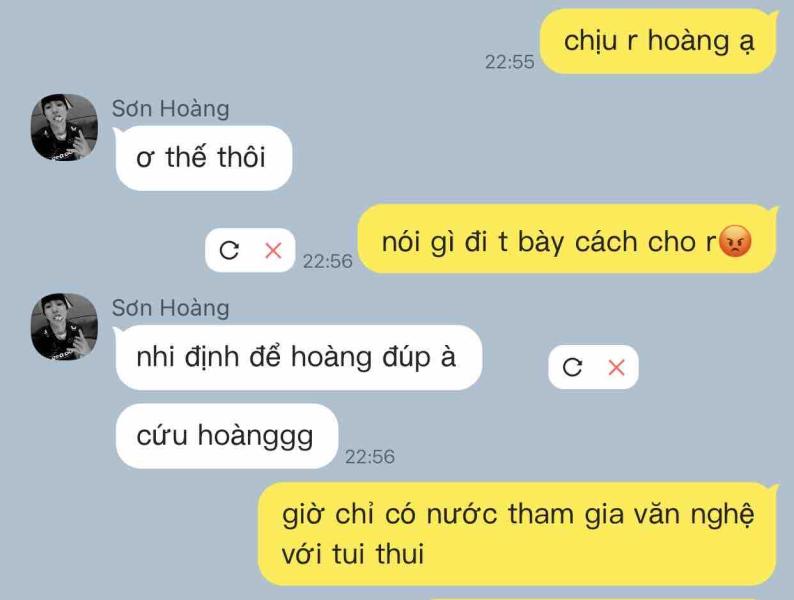
Task: Open Sơn Hoàng avatar above 'ơ thế thôi'
Action: 64,127
